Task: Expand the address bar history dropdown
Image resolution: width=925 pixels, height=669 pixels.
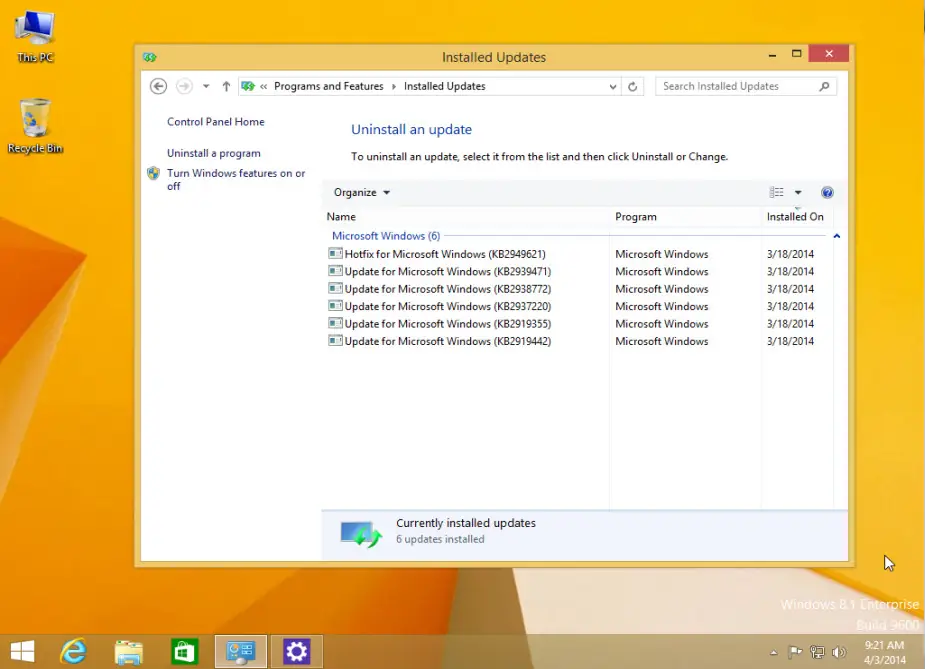Action: pos(612,87)
